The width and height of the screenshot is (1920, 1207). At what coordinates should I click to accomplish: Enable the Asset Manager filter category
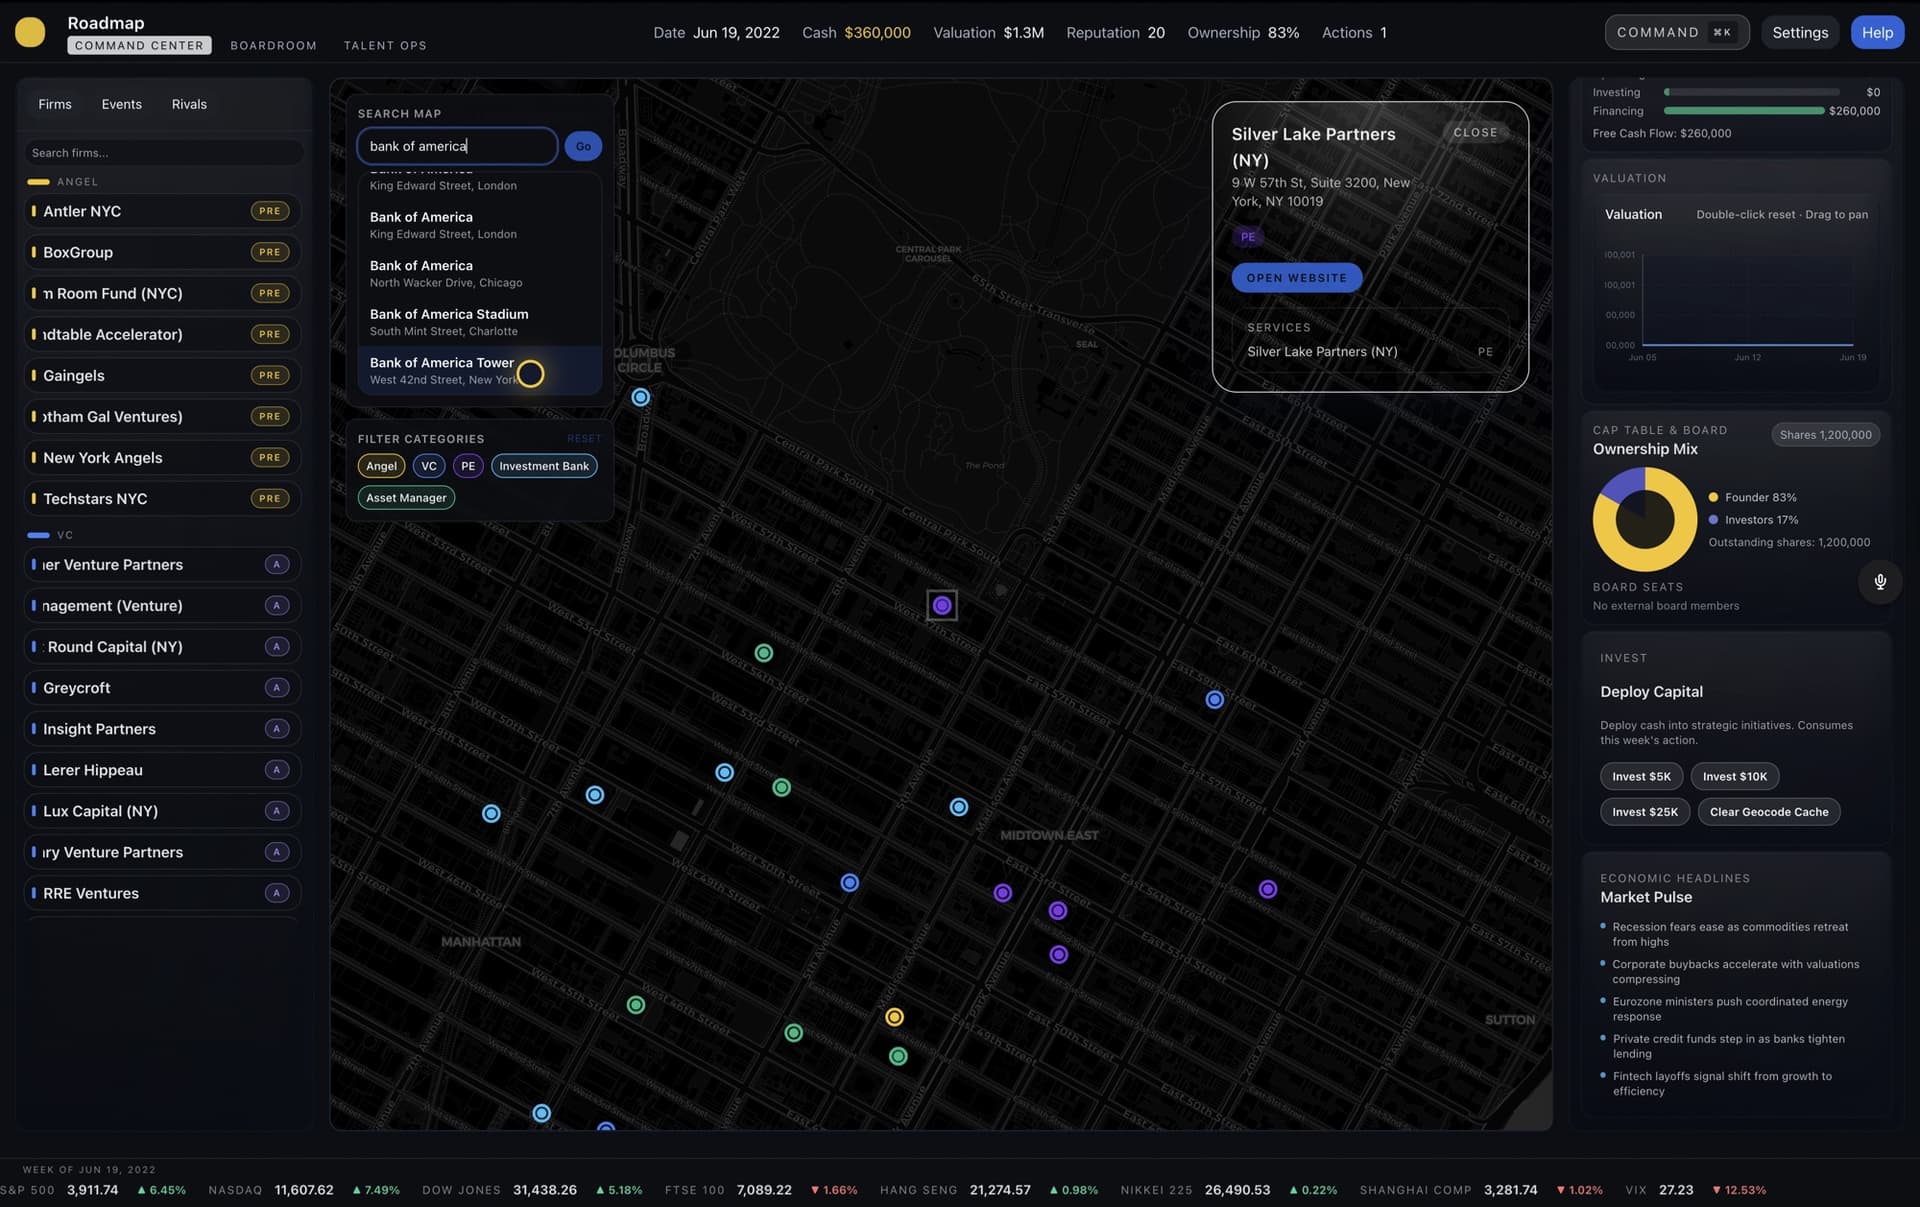[x=406, y=497]
